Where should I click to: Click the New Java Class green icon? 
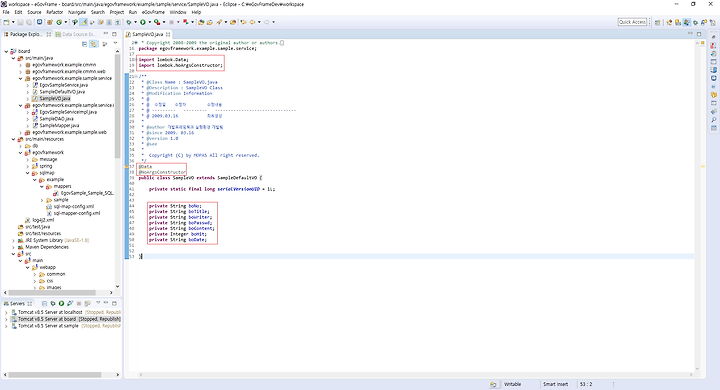(59, 22)
